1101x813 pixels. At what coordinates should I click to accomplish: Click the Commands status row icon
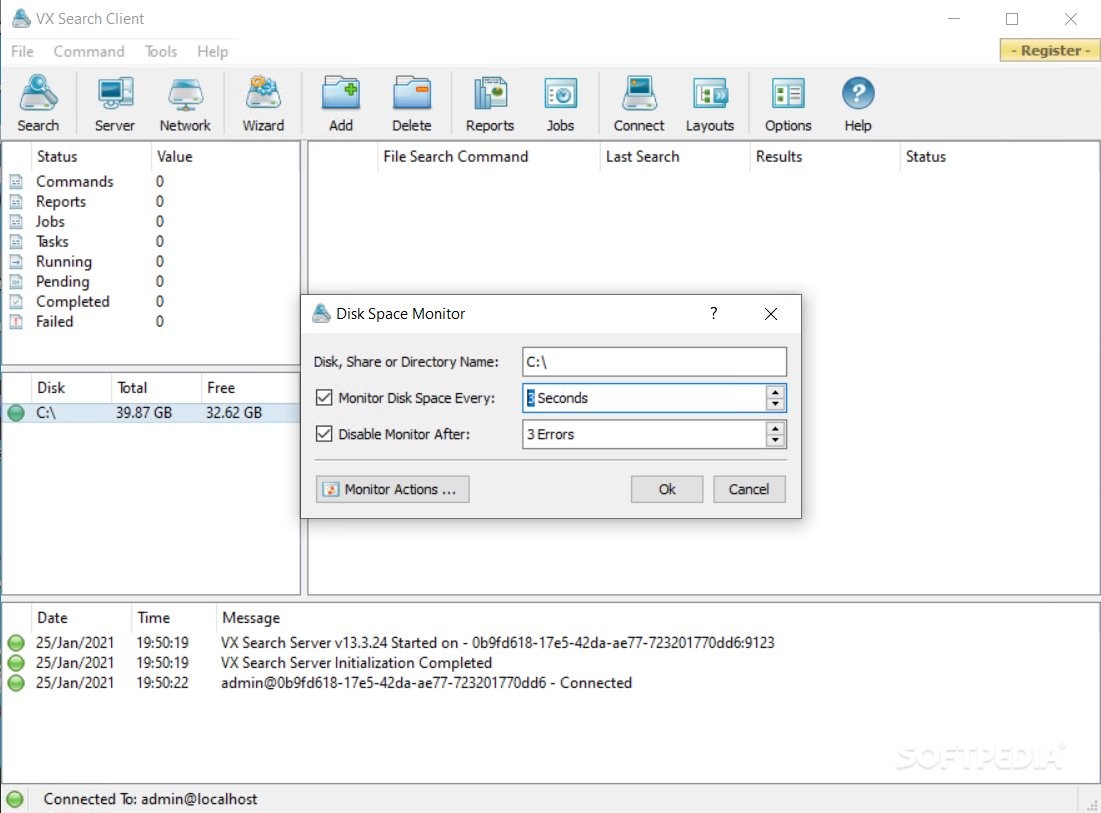click(x=16, y=182)
